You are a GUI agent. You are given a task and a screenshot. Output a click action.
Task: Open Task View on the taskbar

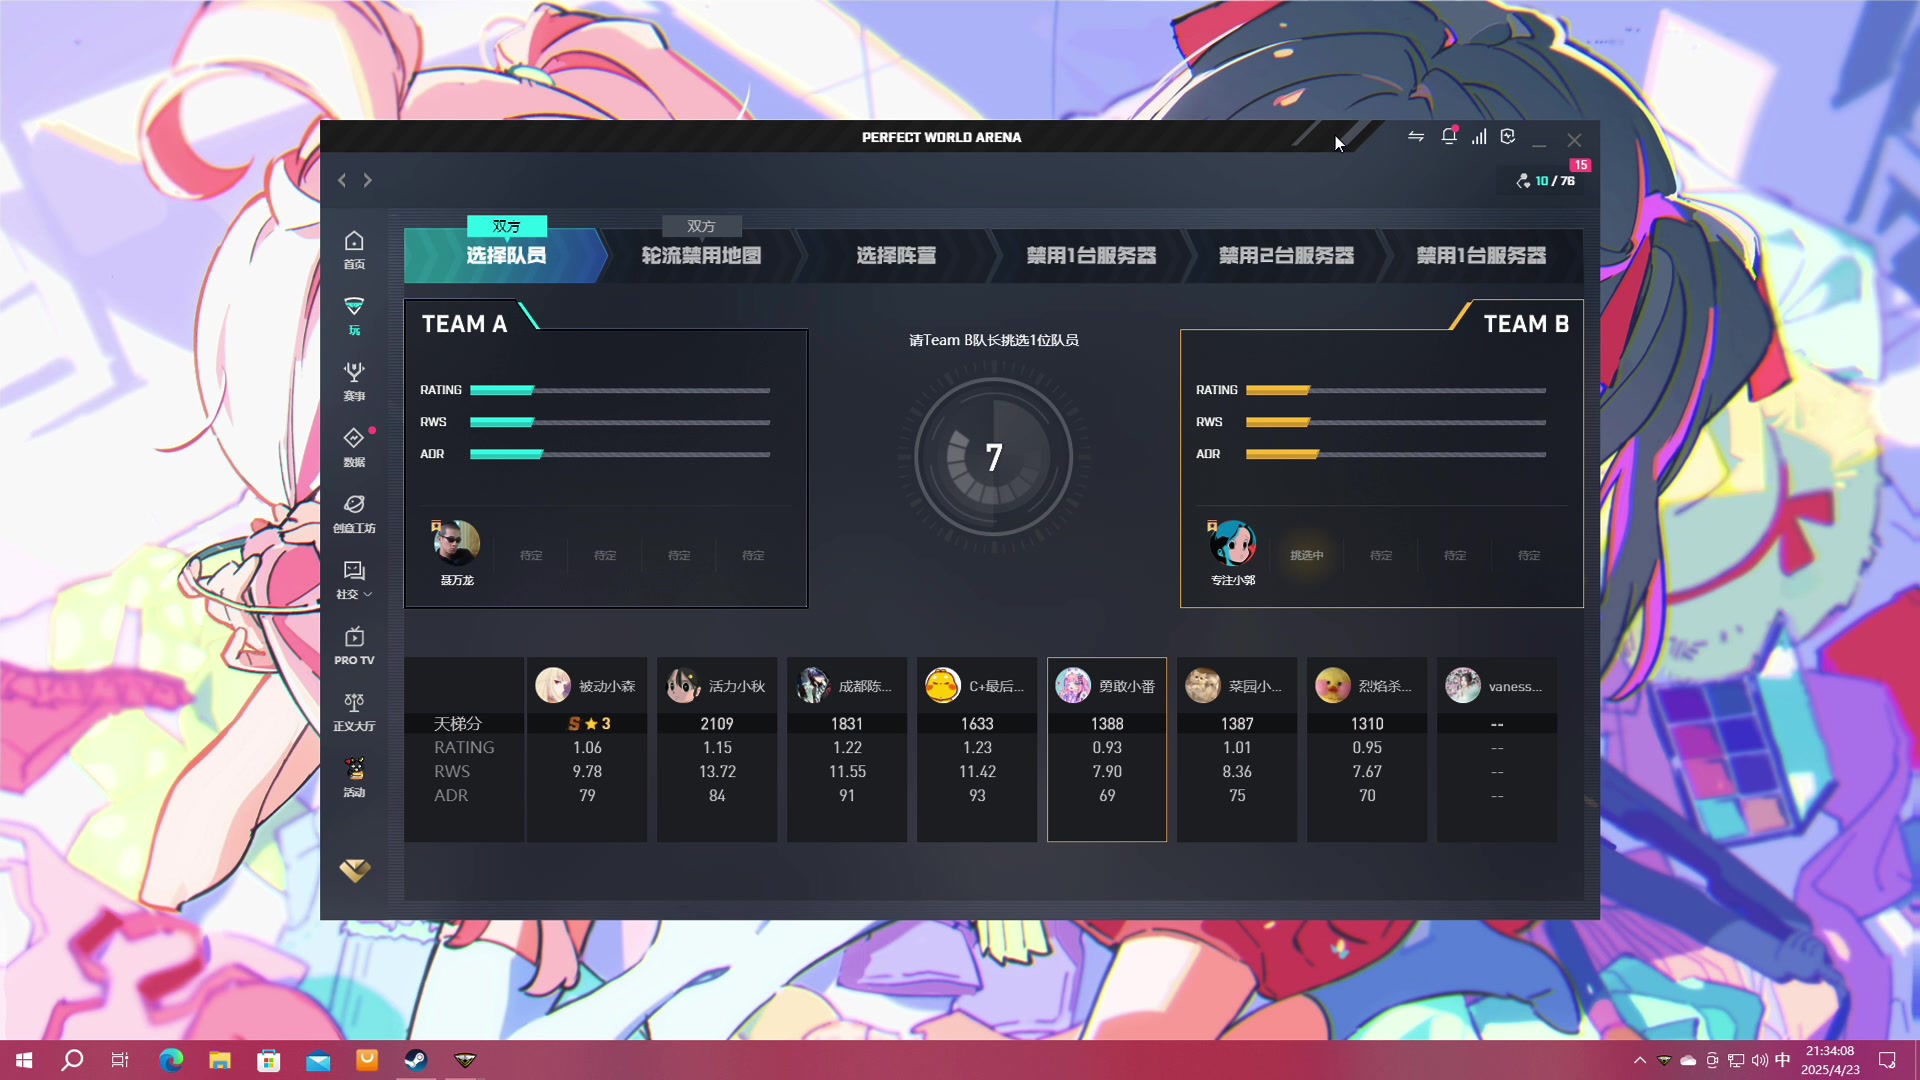(x=120, y=1060)
